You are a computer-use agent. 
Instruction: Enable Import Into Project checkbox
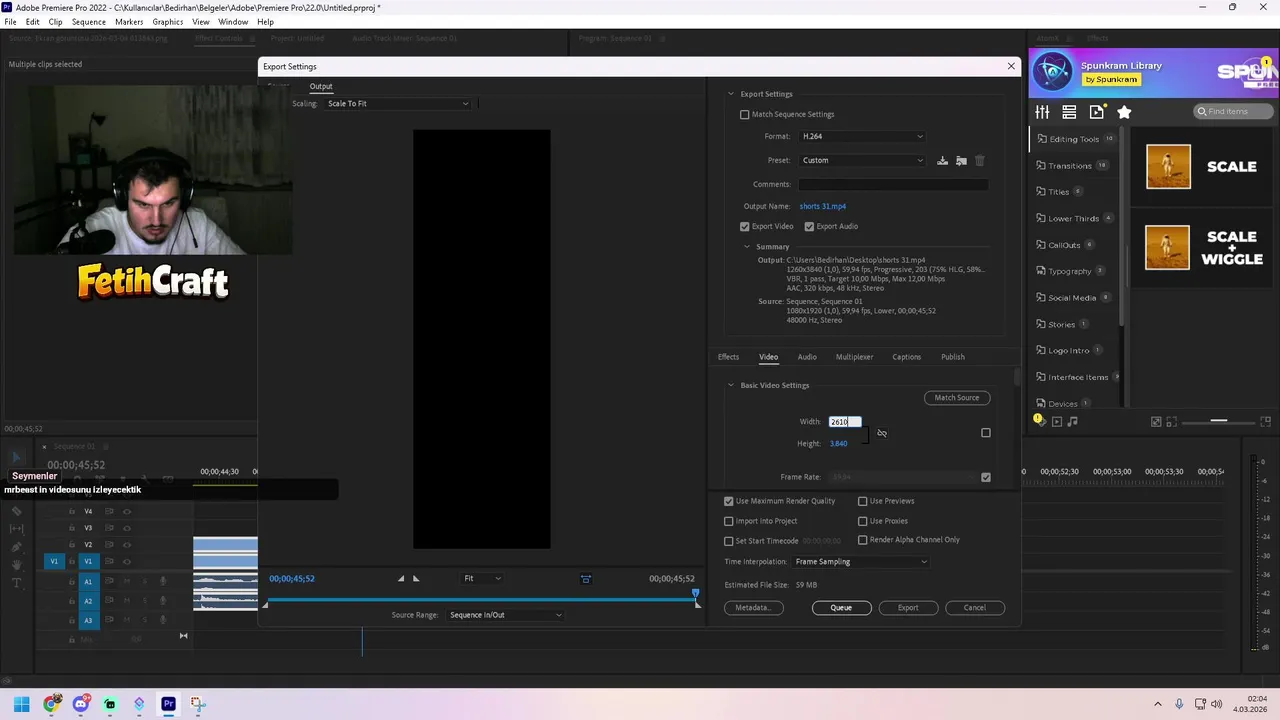(729, 521)
